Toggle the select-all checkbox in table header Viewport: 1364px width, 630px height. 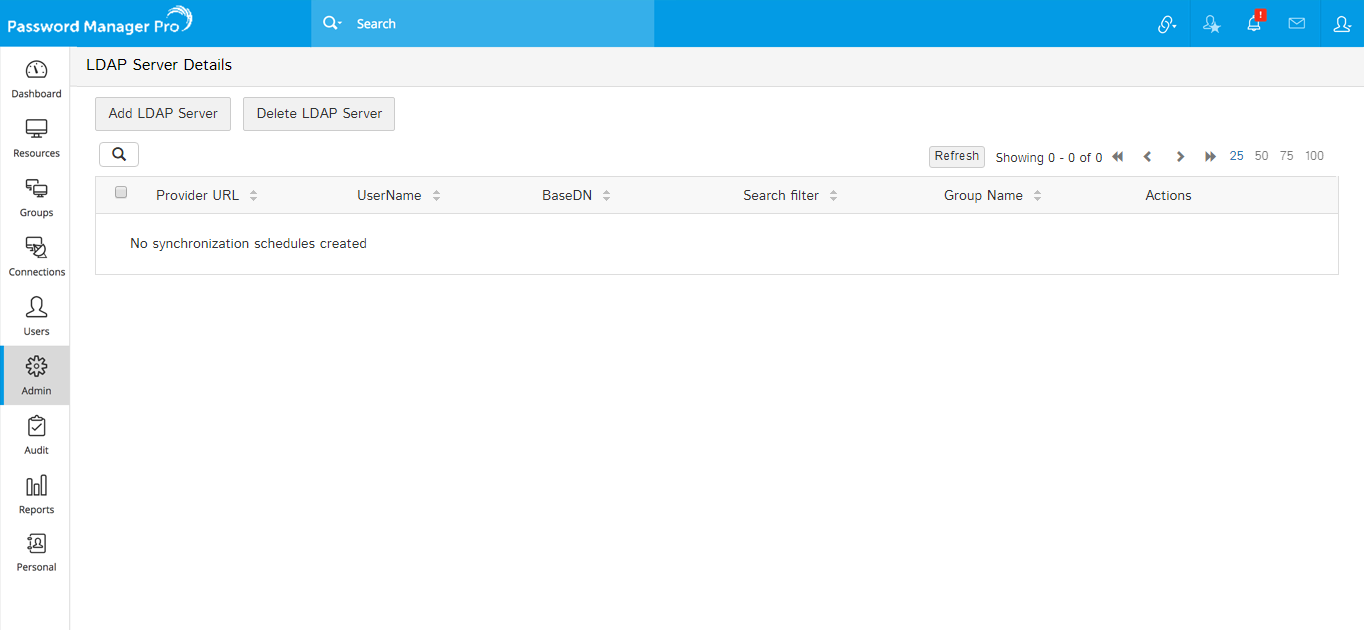121,193
